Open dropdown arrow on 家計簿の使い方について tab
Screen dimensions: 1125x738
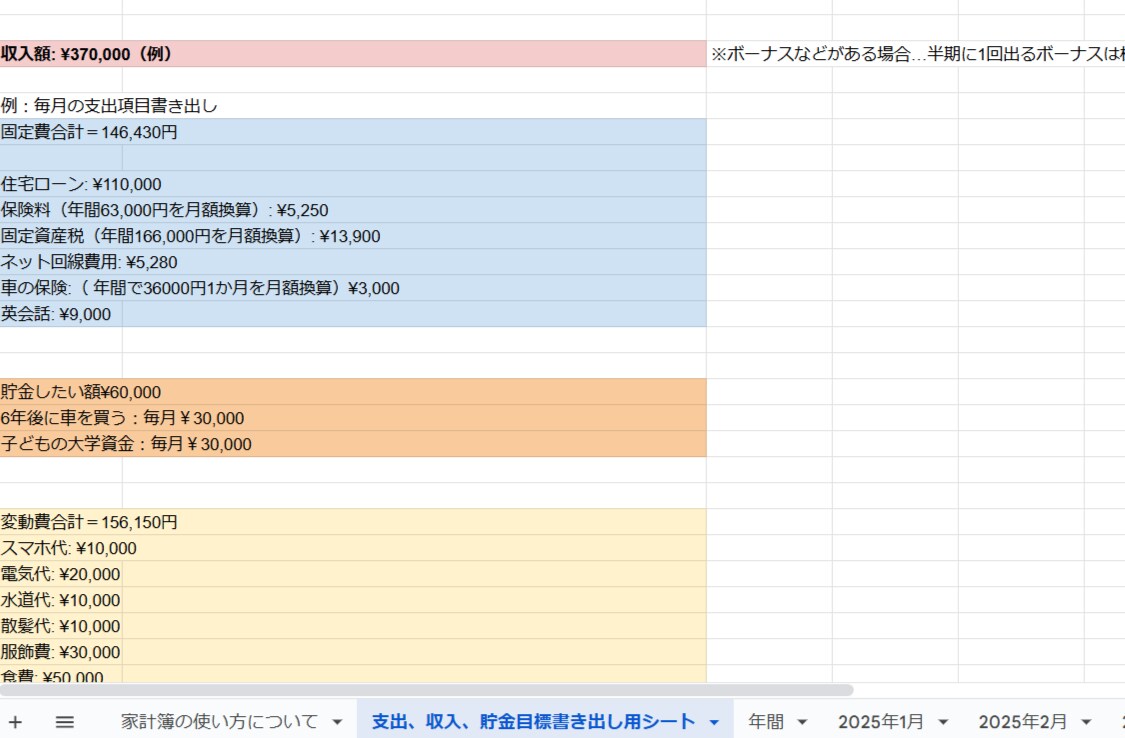coord(337,722)
